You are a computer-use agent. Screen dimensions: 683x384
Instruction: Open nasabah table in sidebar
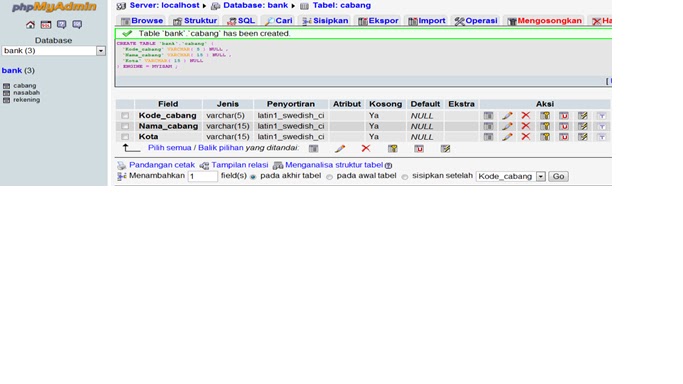(26, 93)
